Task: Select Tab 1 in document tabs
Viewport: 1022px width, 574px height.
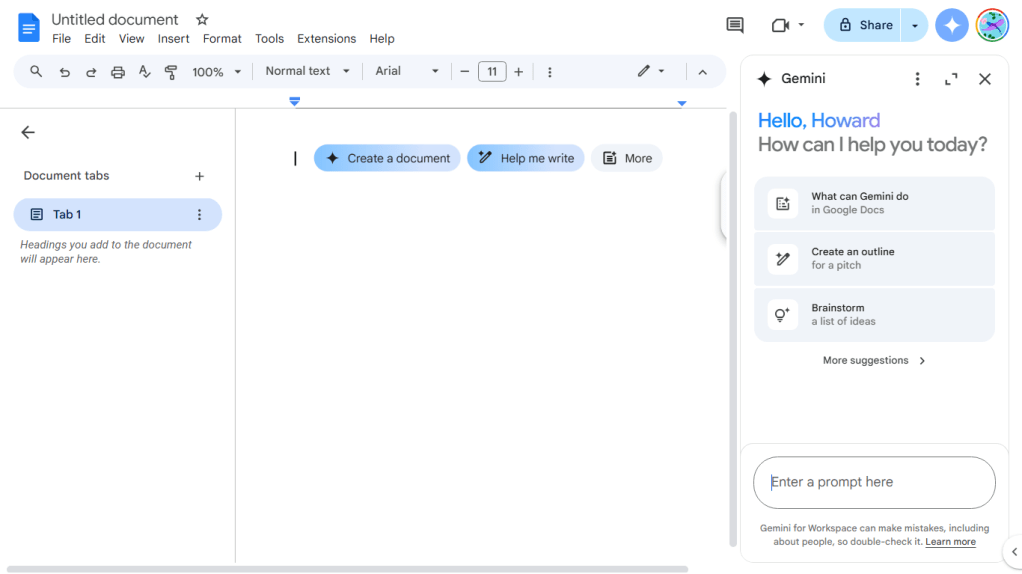Action: coord(117,214)
